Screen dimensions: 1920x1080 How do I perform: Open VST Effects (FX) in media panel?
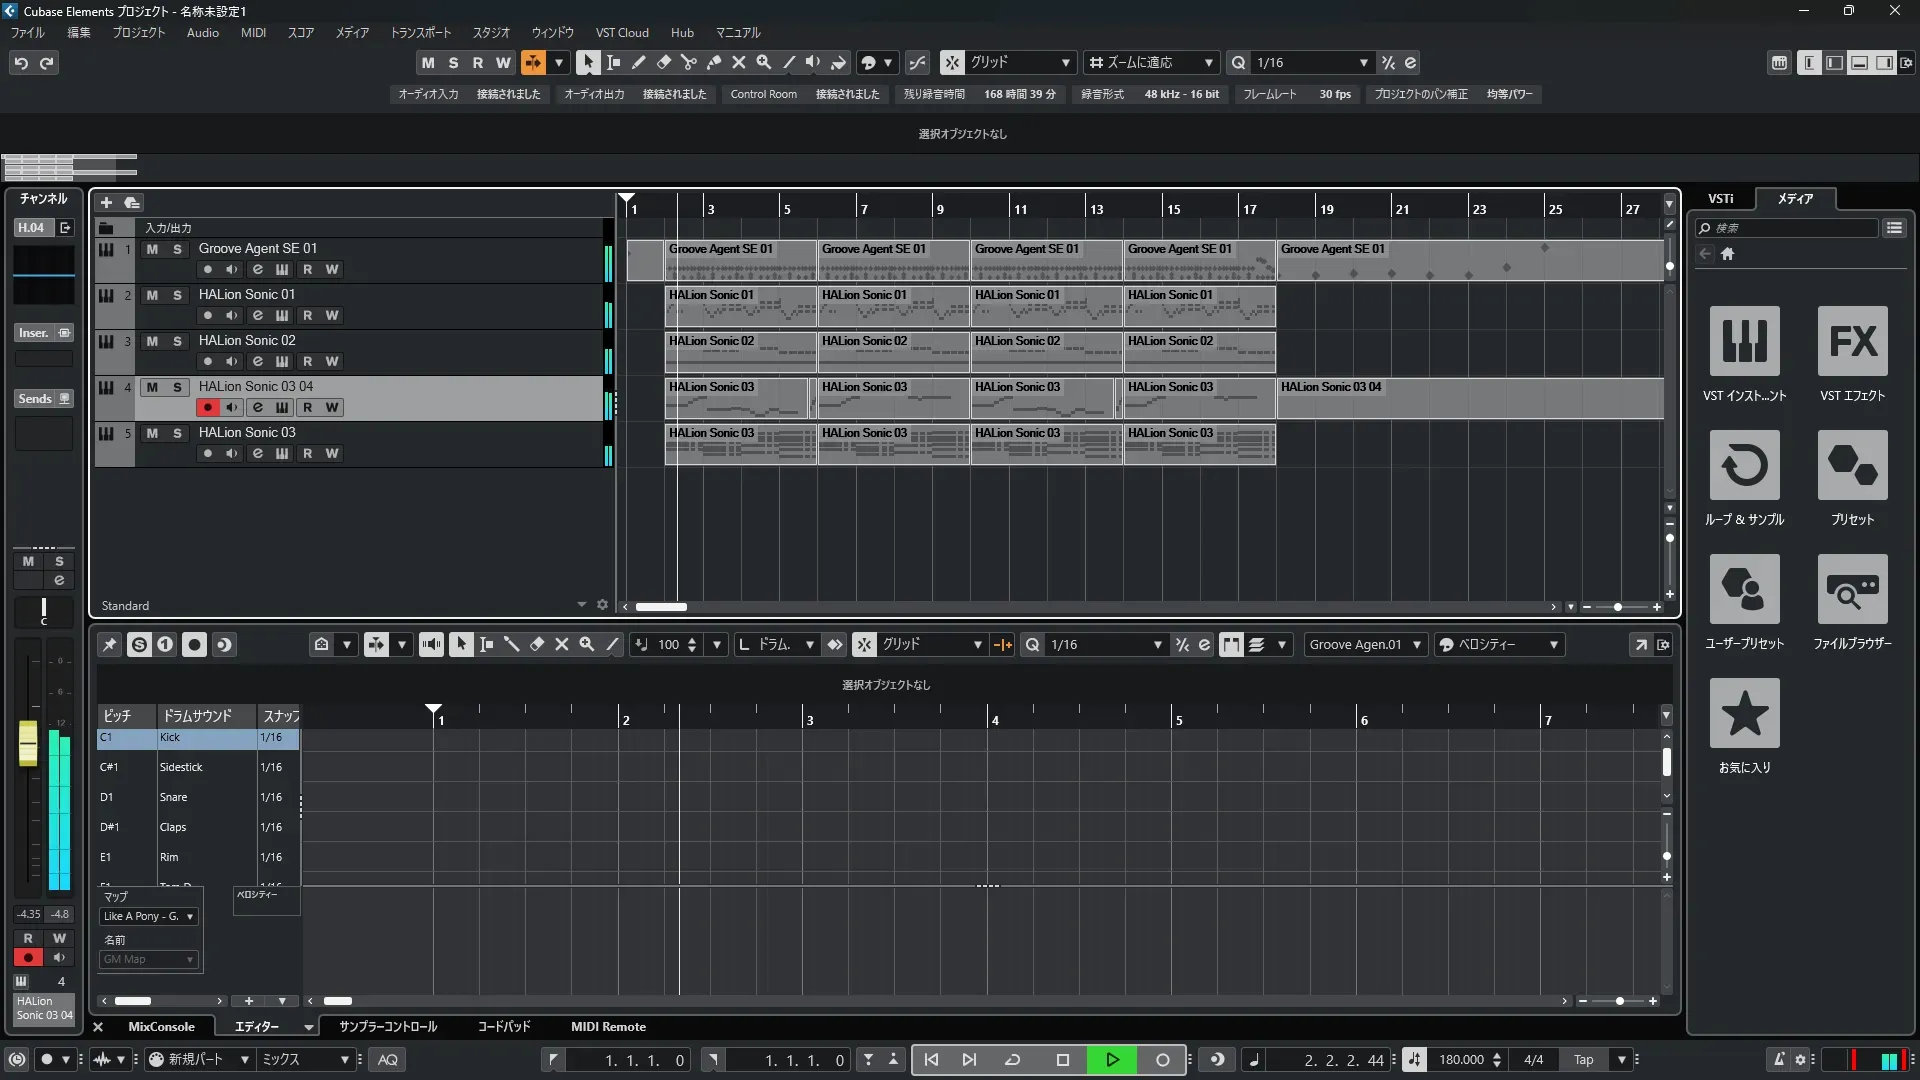pyautogui.click(x=1852, y=341)
